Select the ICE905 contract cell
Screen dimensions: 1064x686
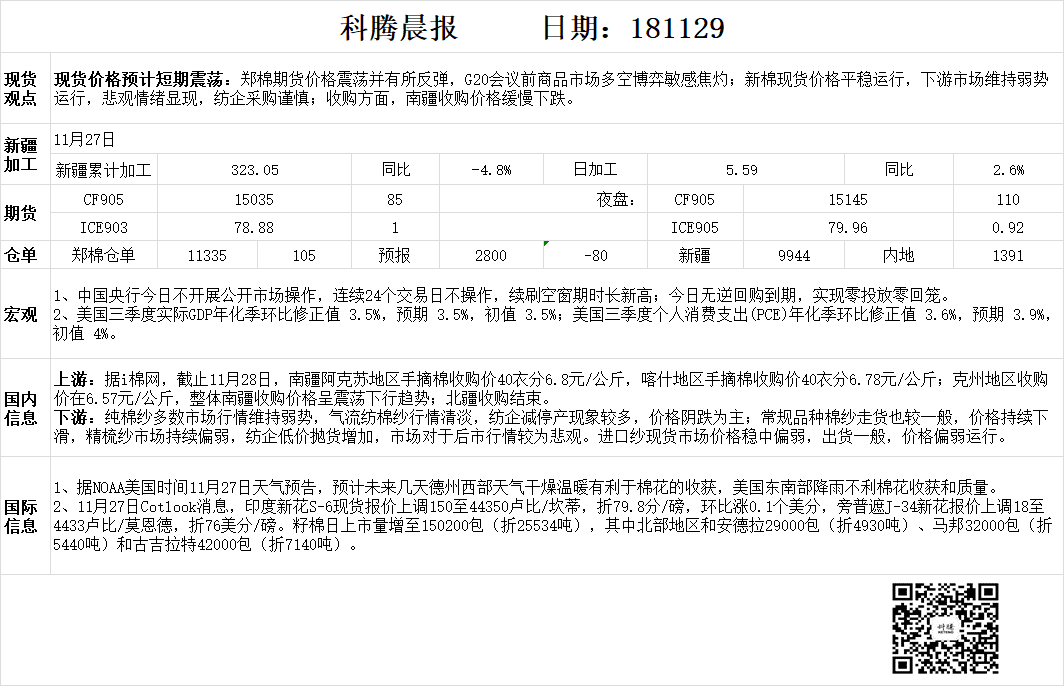[x=694, y=228]
